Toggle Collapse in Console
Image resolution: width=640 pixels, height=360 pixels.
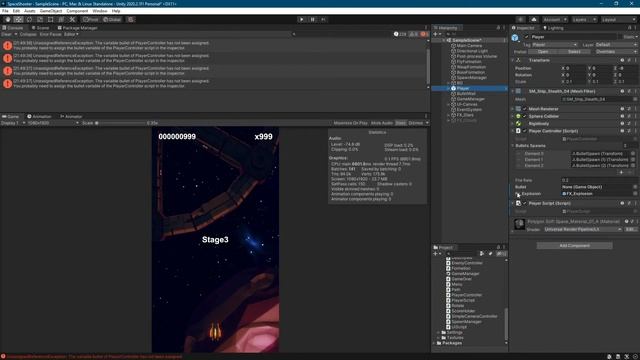coord(28,34)
